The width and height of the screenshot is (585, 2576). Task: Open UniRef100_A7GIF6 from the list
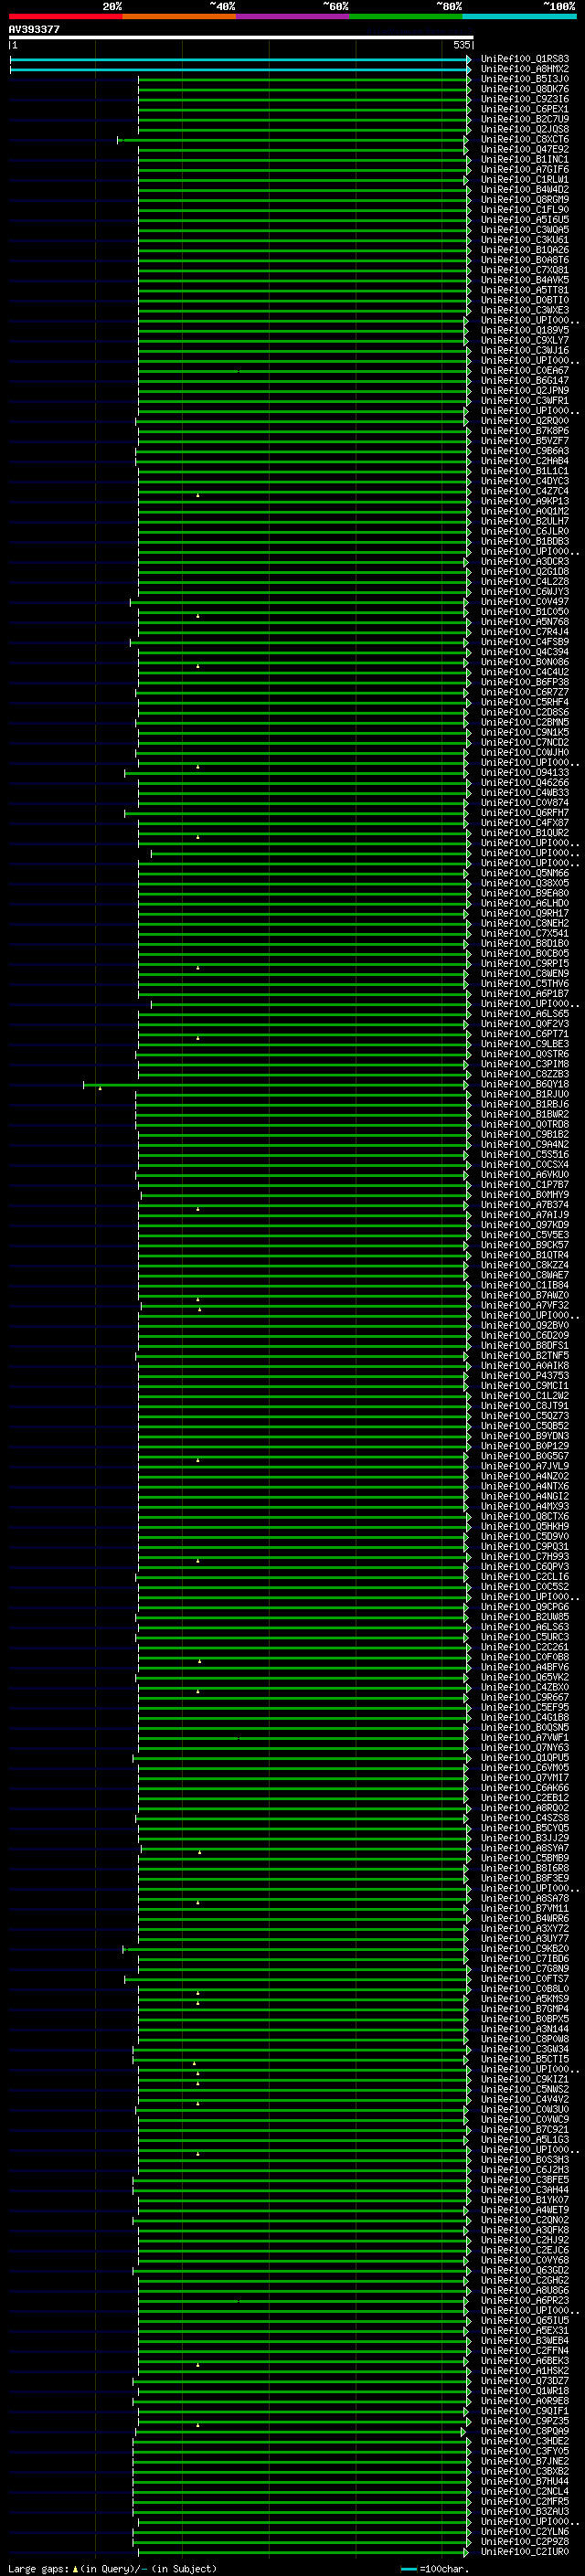point(524,169)
